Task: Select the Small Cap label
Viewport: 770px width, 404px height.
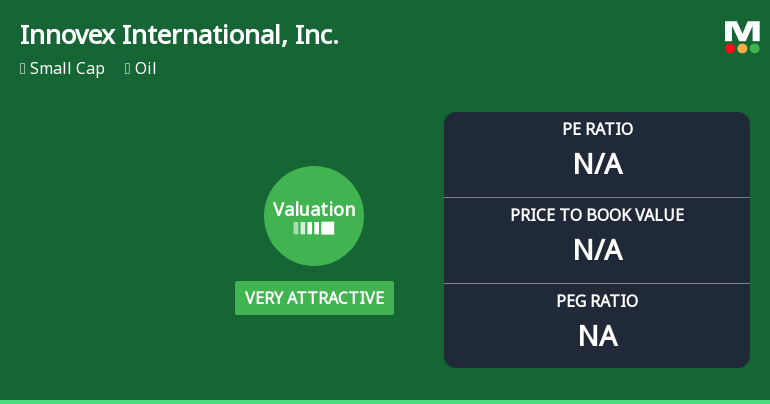Action: click(x=67, y=69)
